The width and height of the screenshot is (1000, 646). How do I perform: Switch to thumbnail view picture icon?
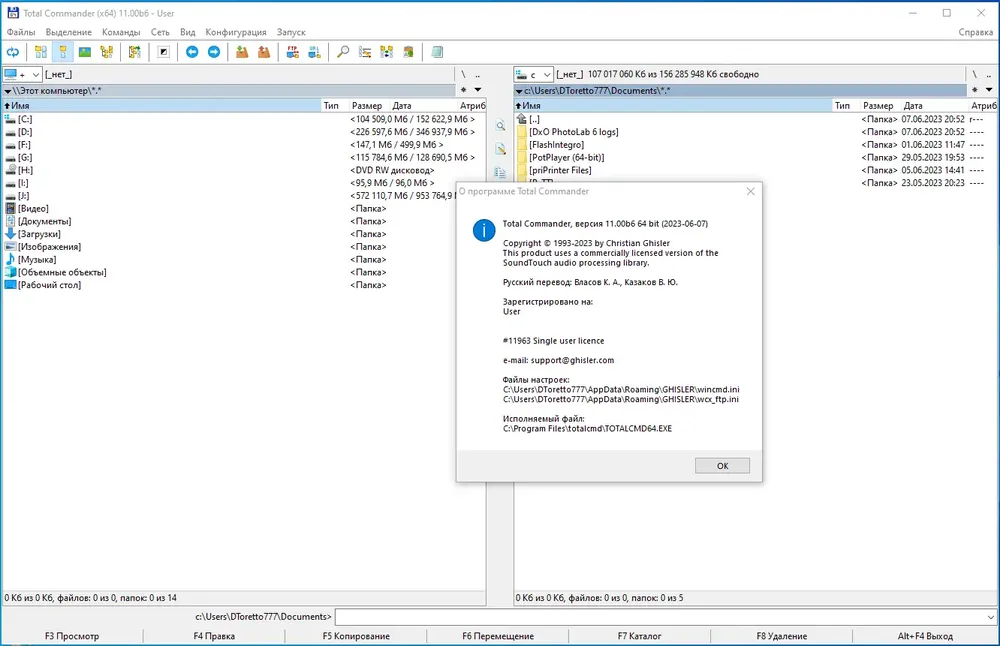85,52
